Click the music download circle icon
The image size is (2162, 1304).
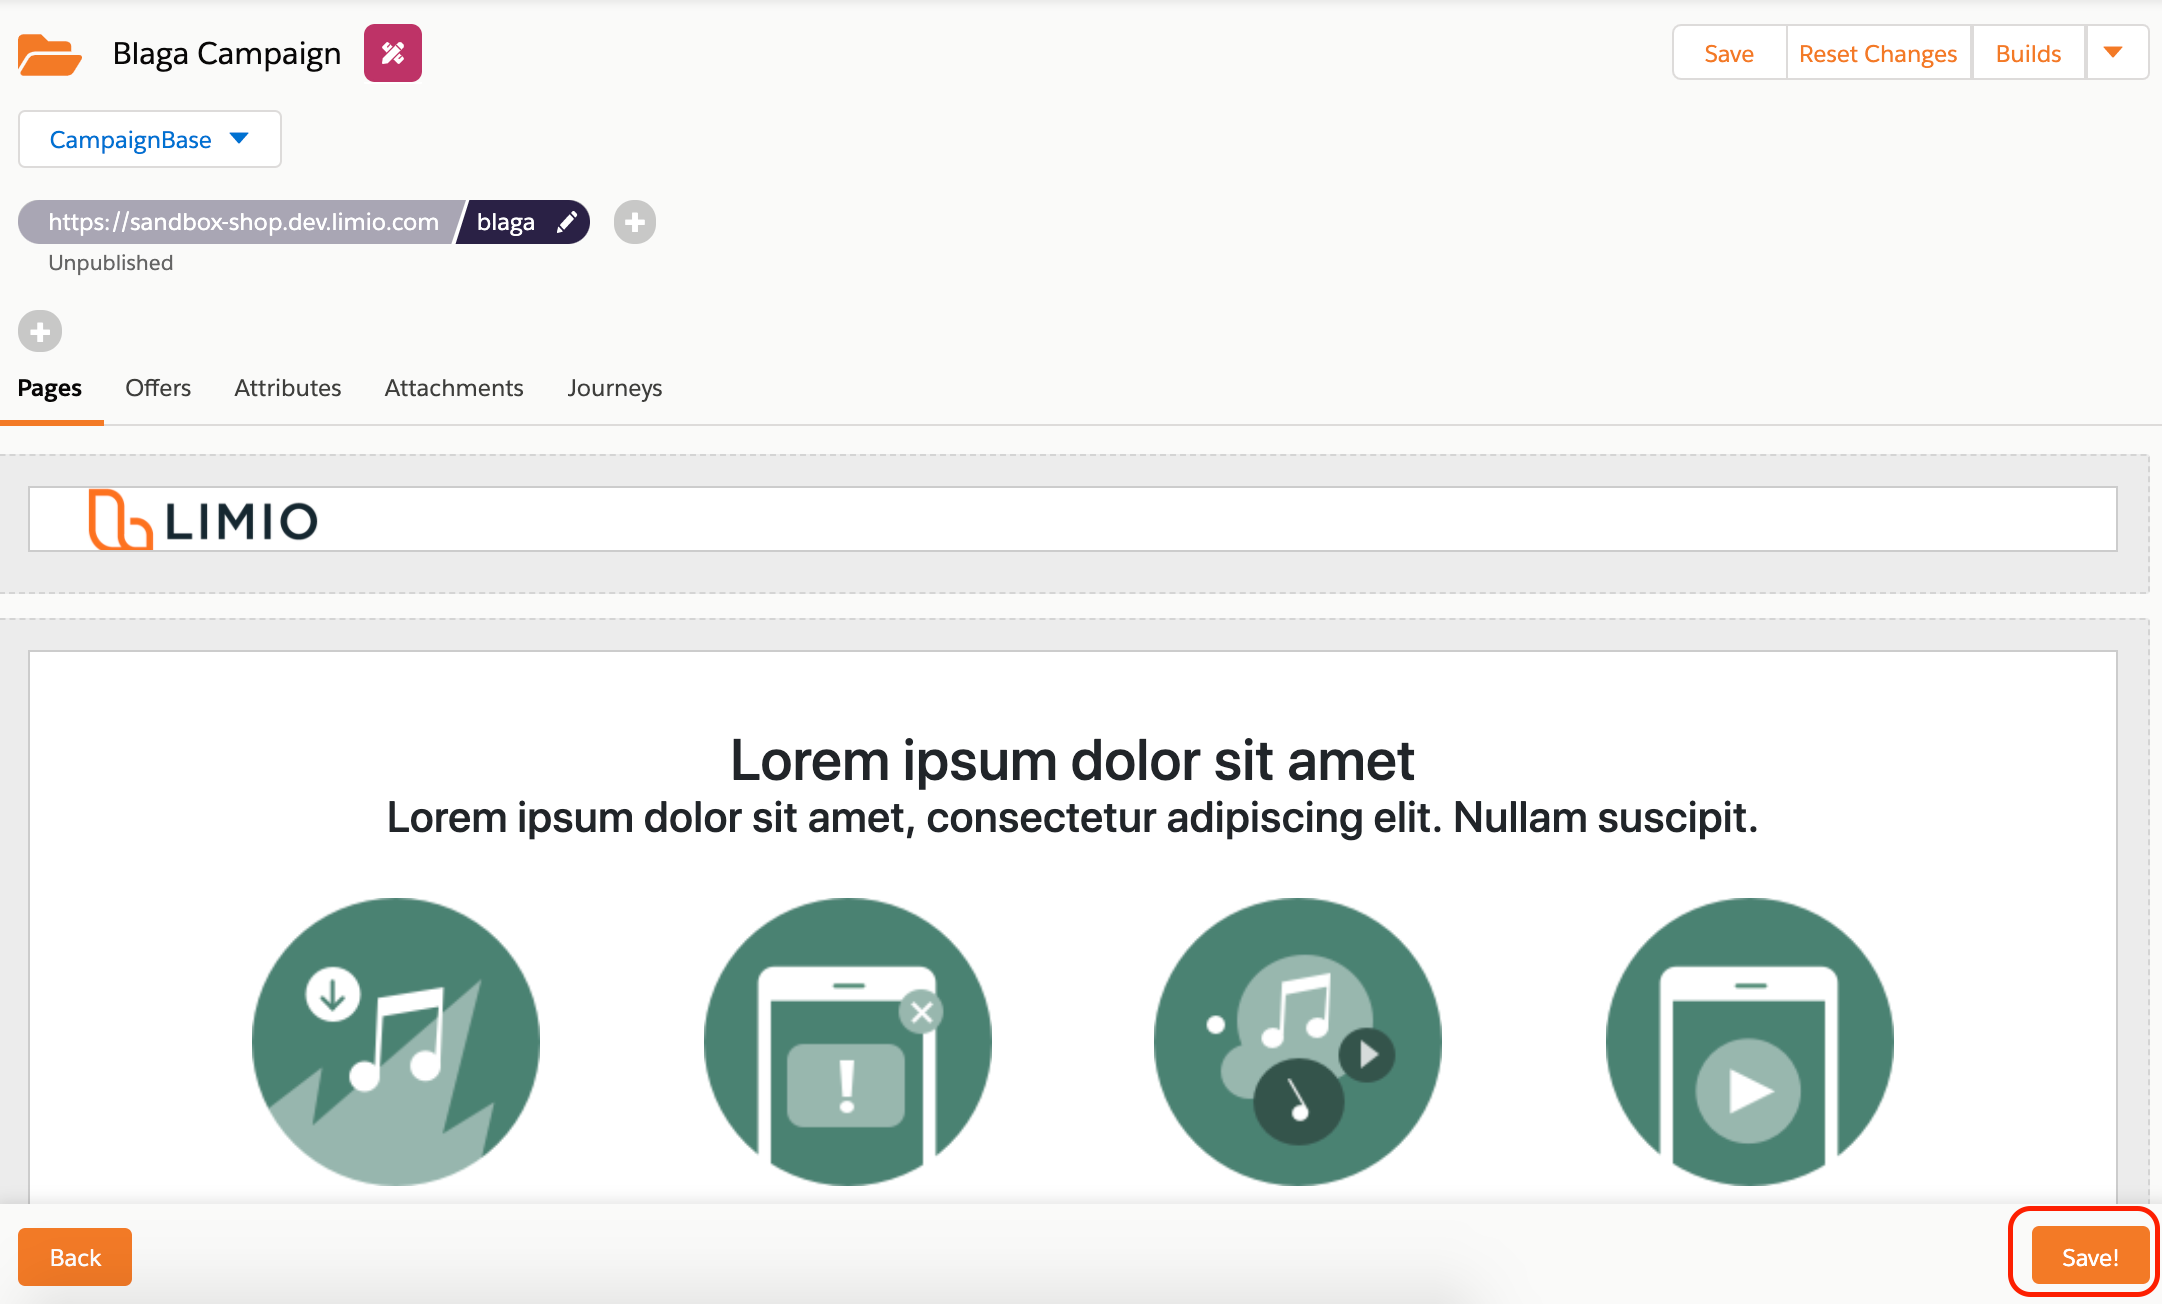[396, 1042]
